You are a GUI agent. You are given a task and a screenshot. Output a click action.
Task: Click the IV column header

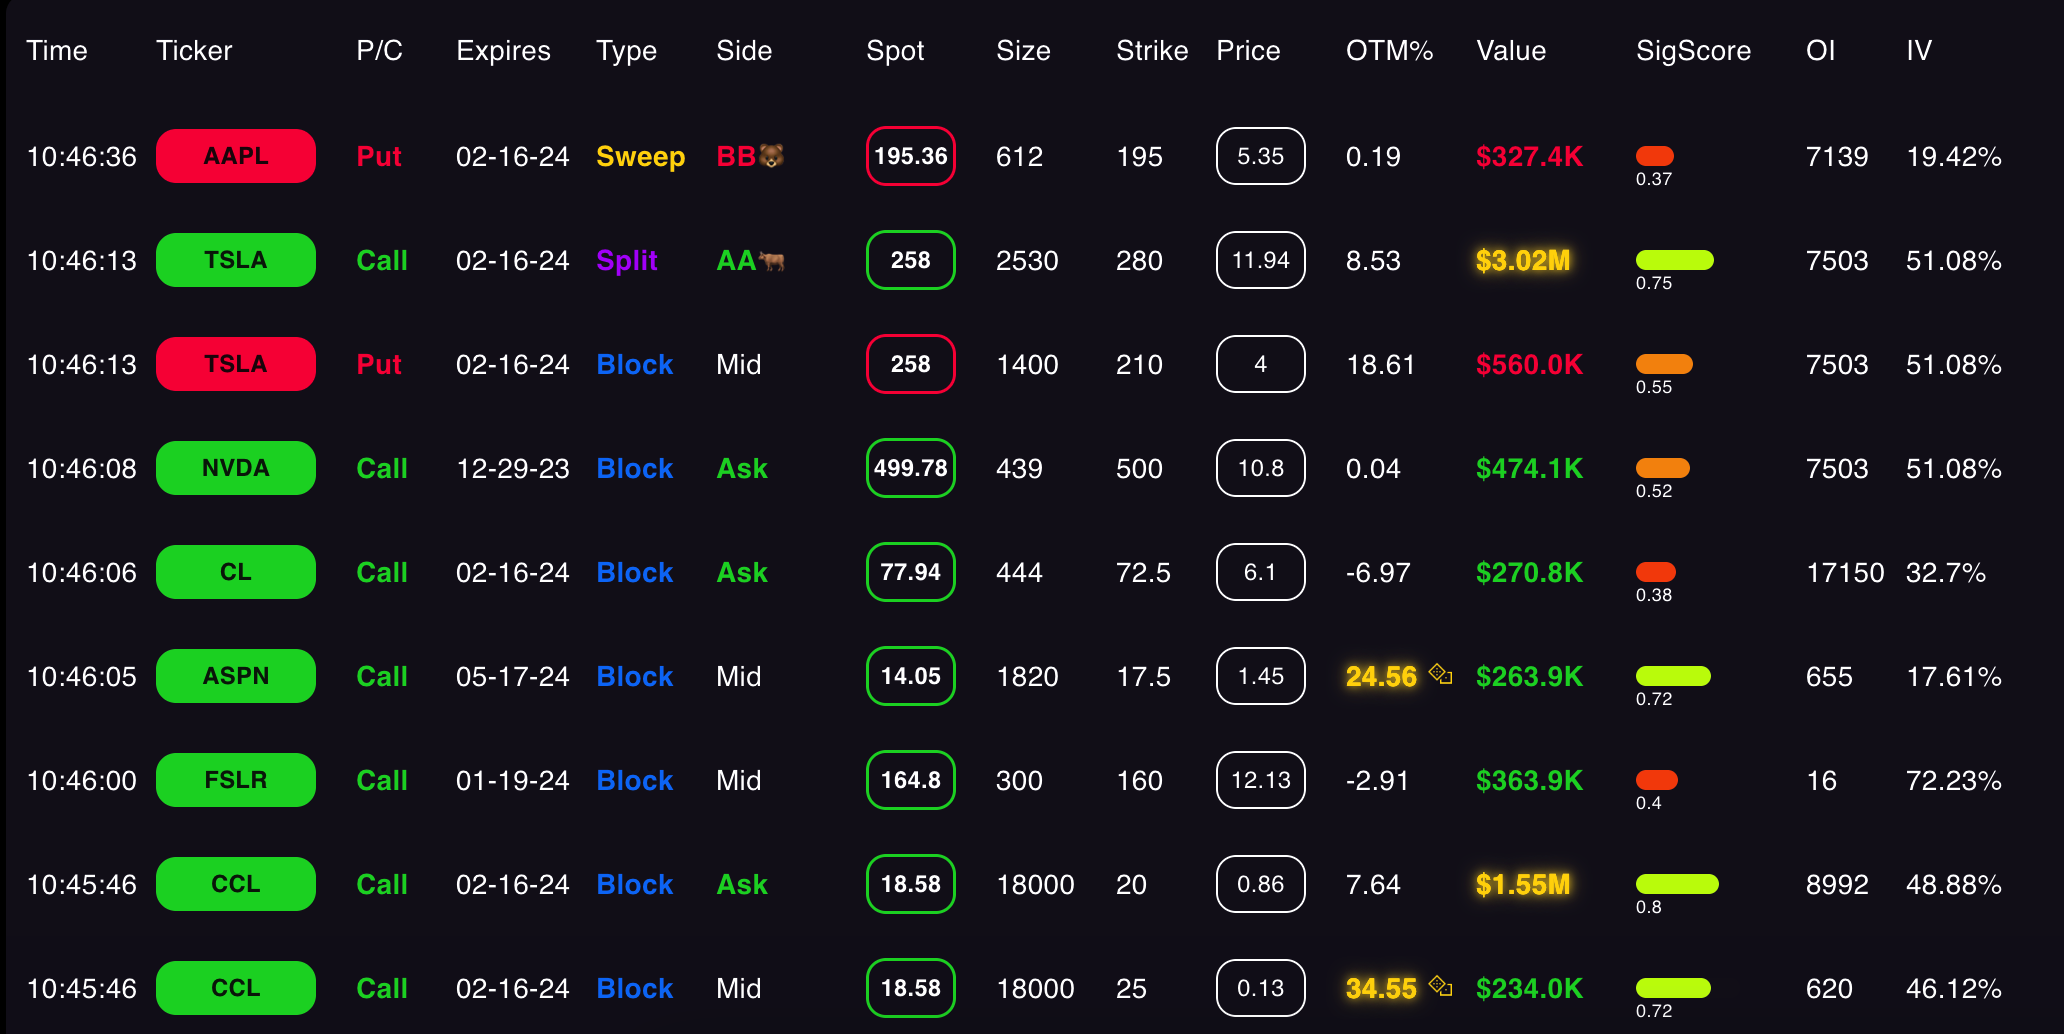pyautogui.click(x=1917, y=51)
